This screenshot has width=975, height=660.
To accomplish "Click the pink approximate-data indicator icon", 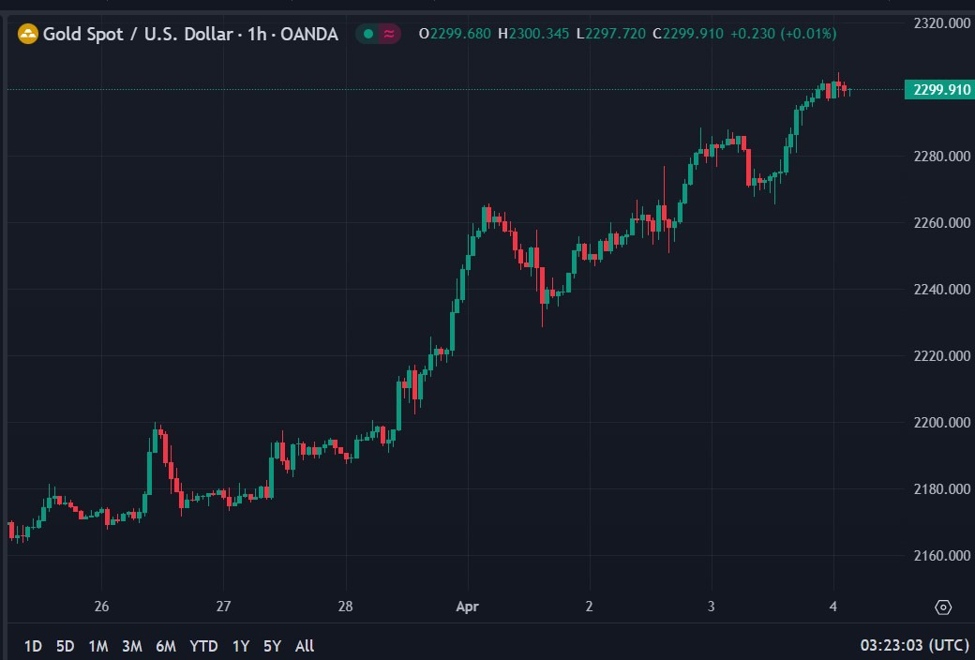I will click(389, 34).
